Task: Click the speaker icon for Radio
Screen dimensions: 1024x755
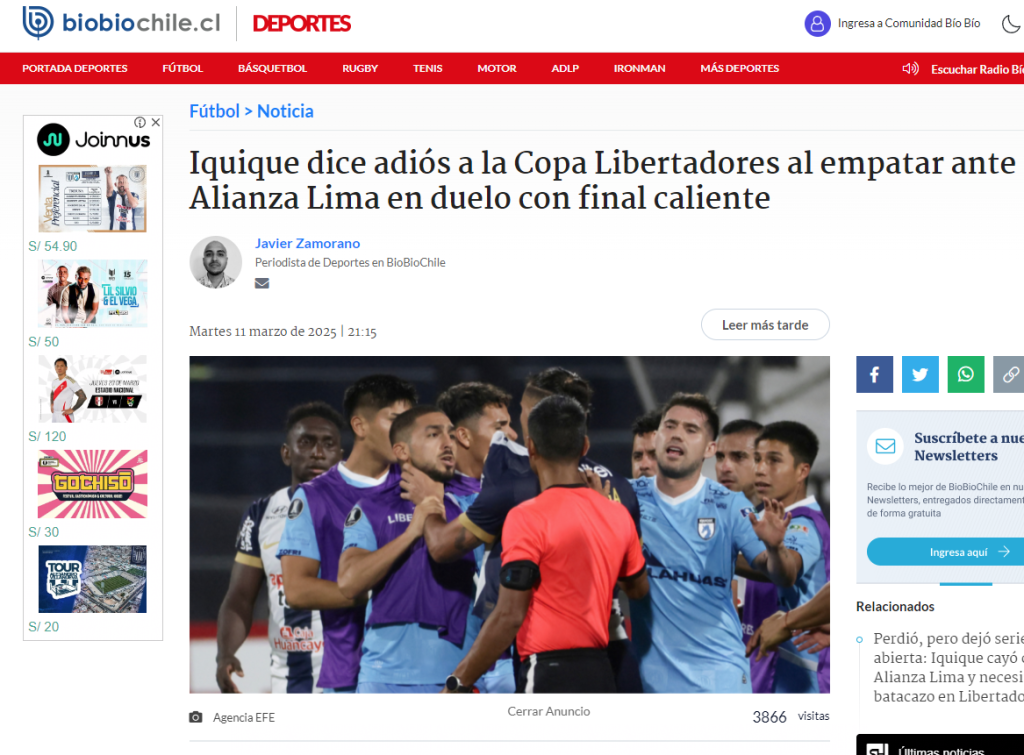Action: point(910,69)
